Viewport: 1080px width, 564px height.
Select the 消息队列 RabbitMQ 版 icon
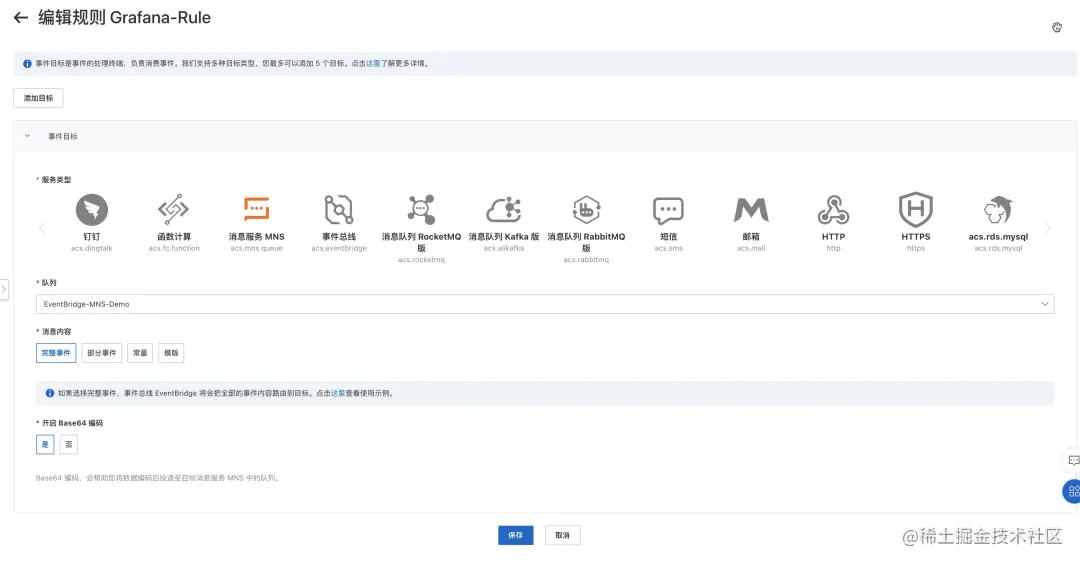(x=586, y=209)
